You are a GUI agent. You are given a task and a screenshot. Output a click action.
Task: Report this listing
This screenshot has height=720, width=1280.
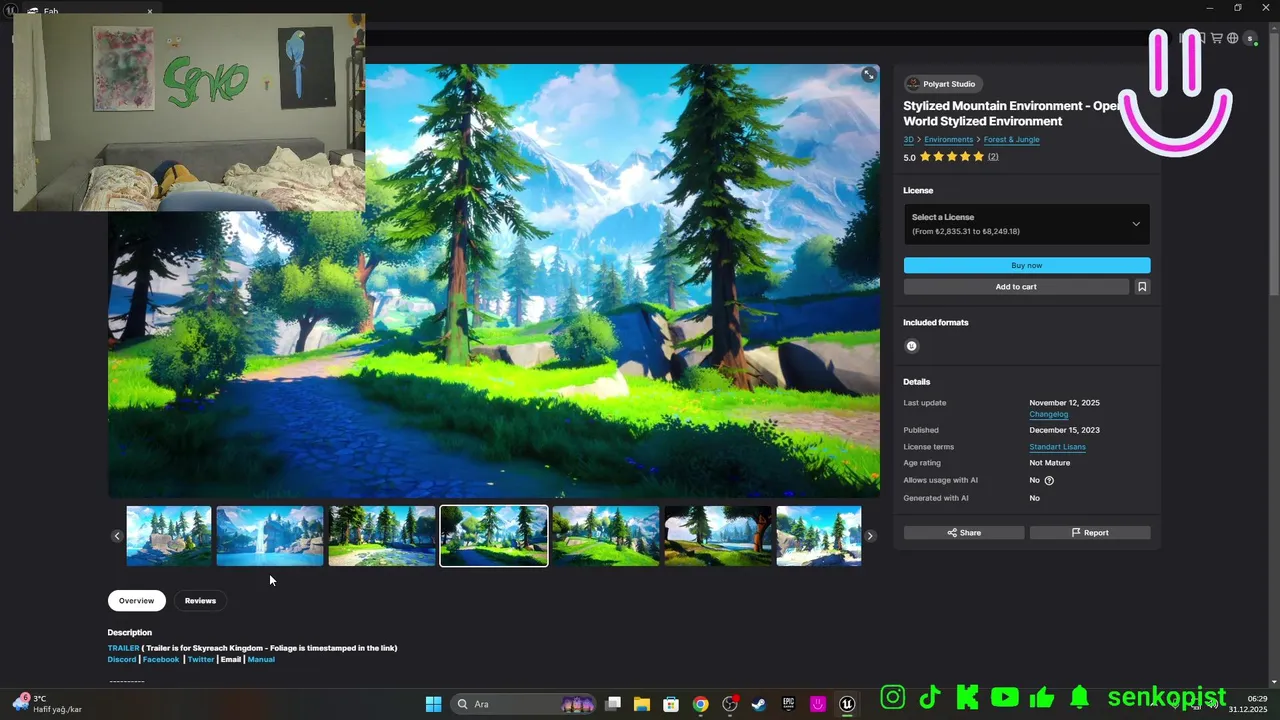[x=1090, y=533]
